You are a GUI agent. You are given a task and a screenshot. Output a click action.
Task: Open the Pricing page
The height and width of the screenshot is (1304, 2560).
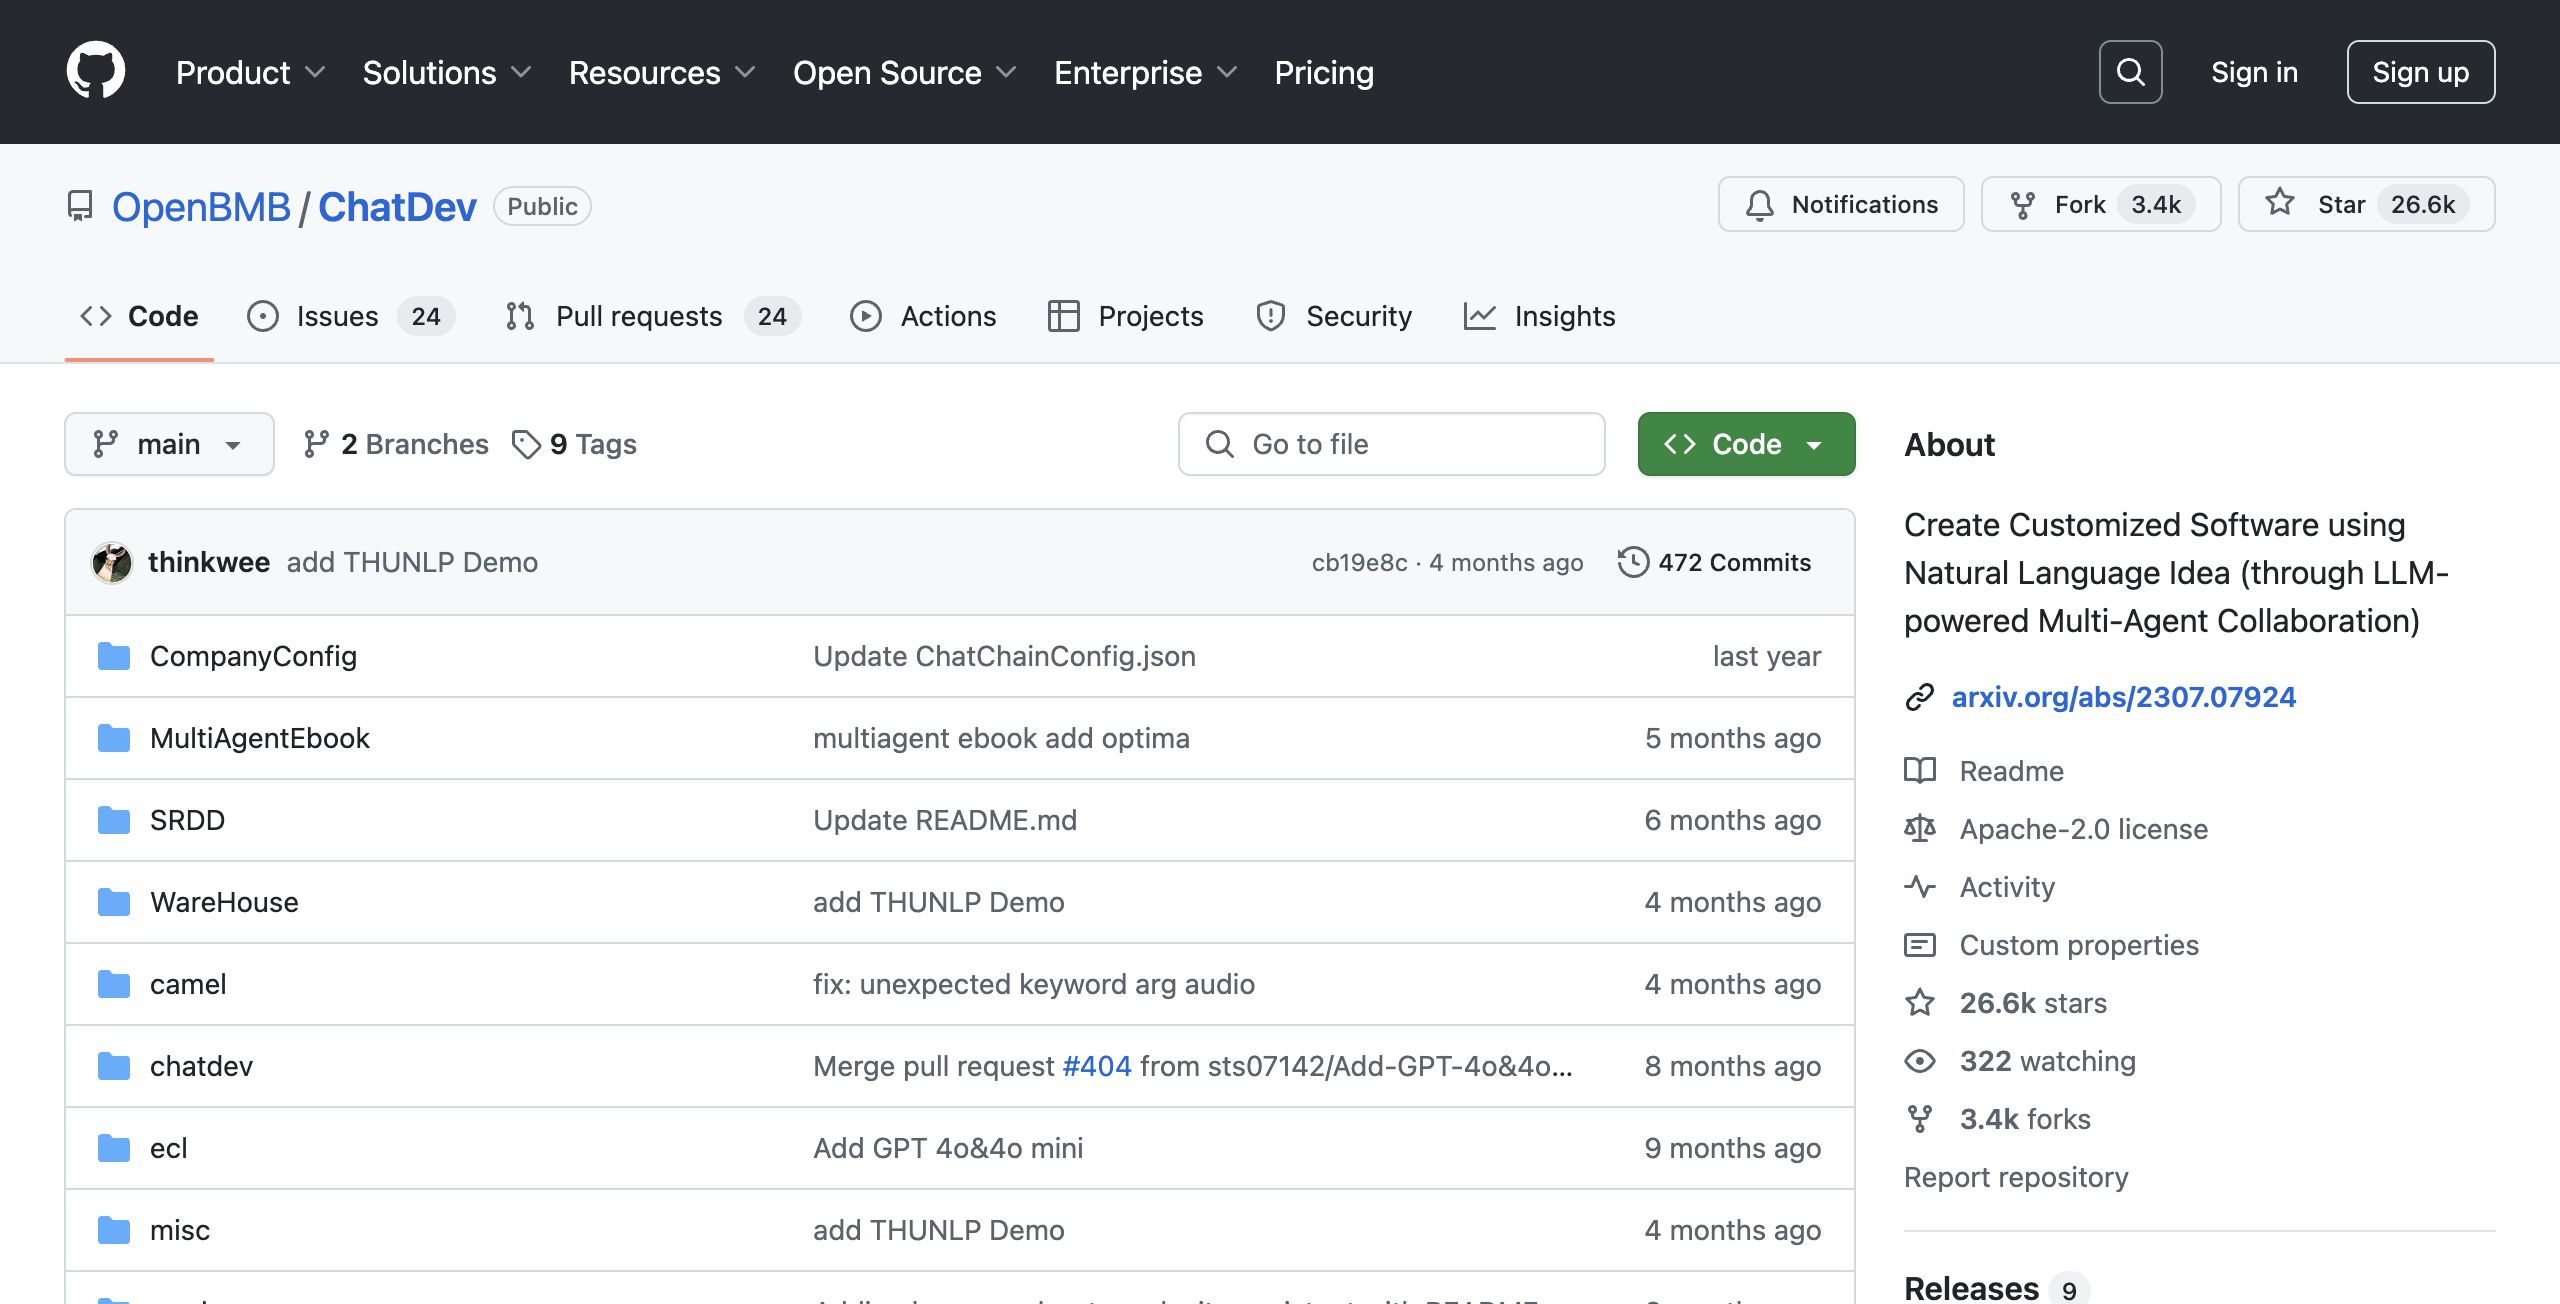click(1324, 72)
